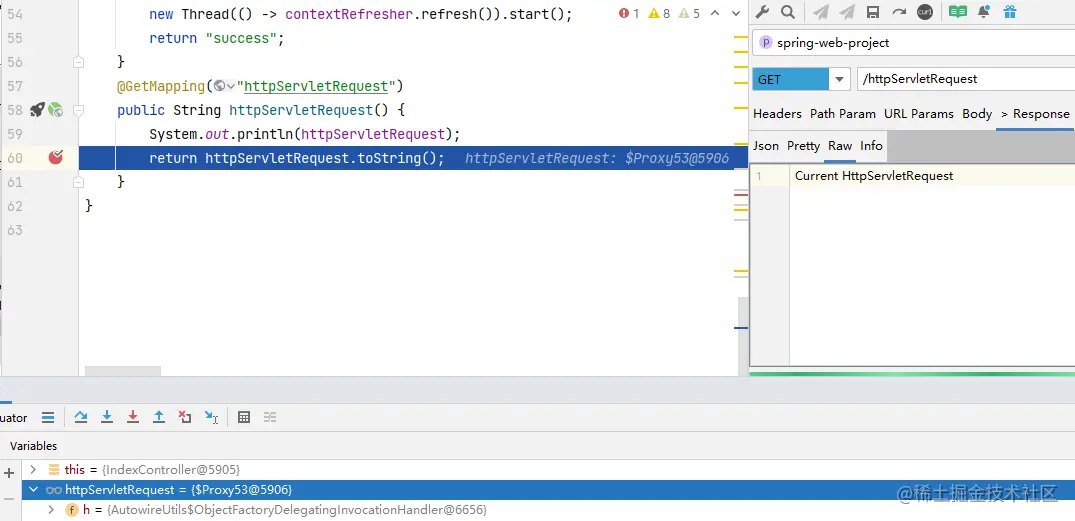This screenshot has height=521, width=1075.
Task: Toggle the breakpoint on line 60
Action: [x=56, y=158]
